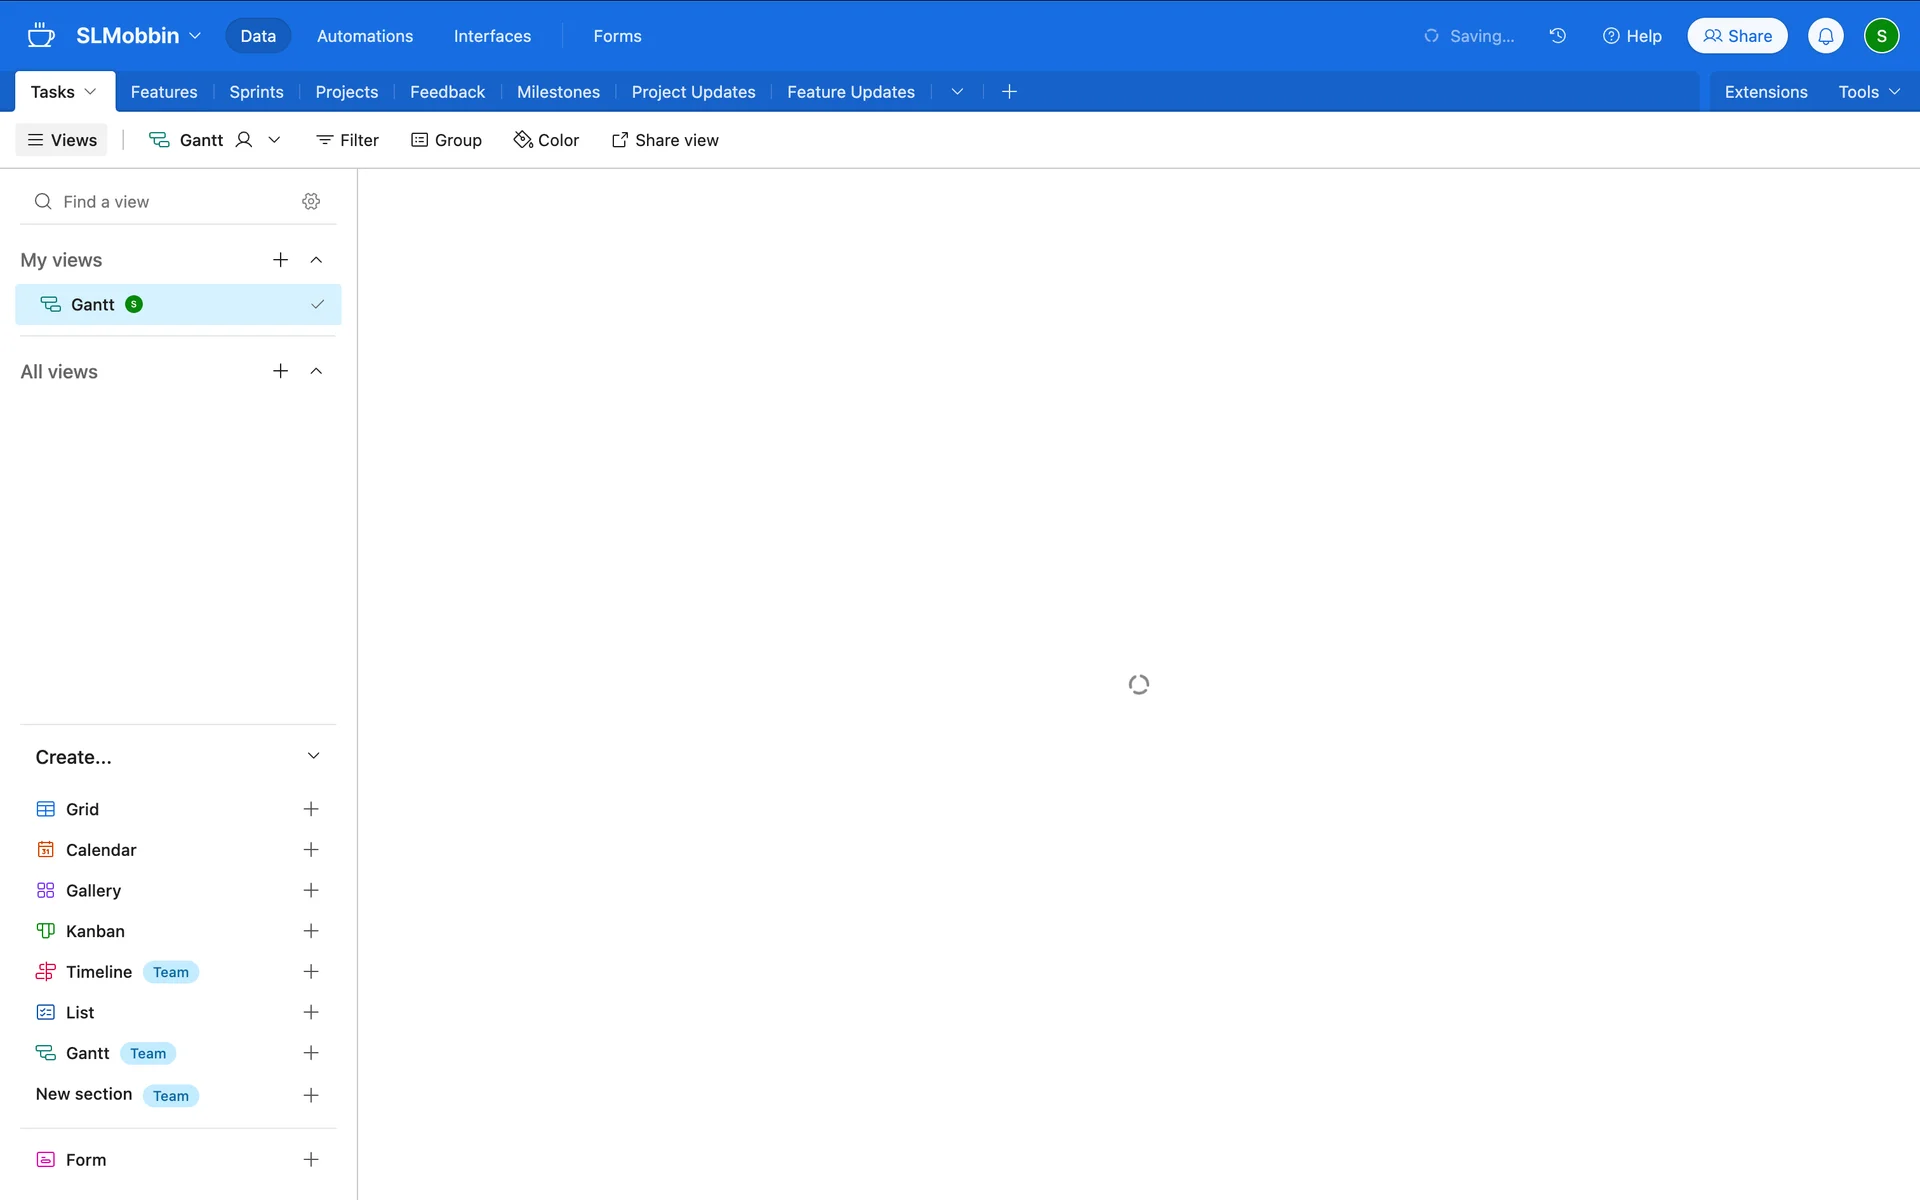The height and width of the screenshot is (1200, 1920).
Task: Open view settings gear icon
Action: (x=311, y=201)
